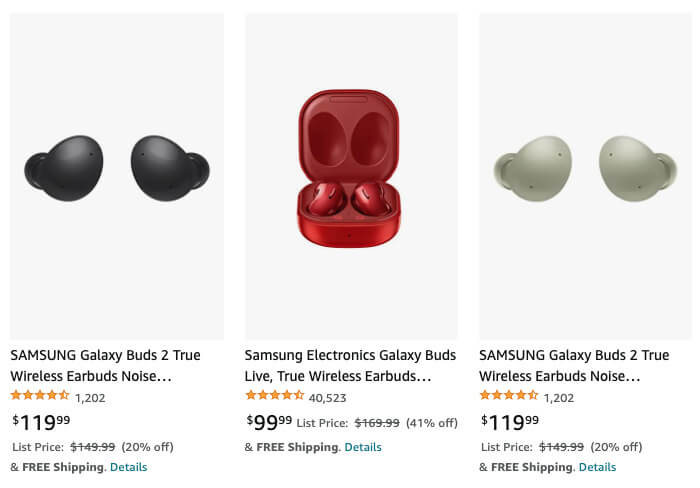Click star rating of Galaxy Buds Live
This screenshot has height=488, width=700.
(x=274, y=396)
